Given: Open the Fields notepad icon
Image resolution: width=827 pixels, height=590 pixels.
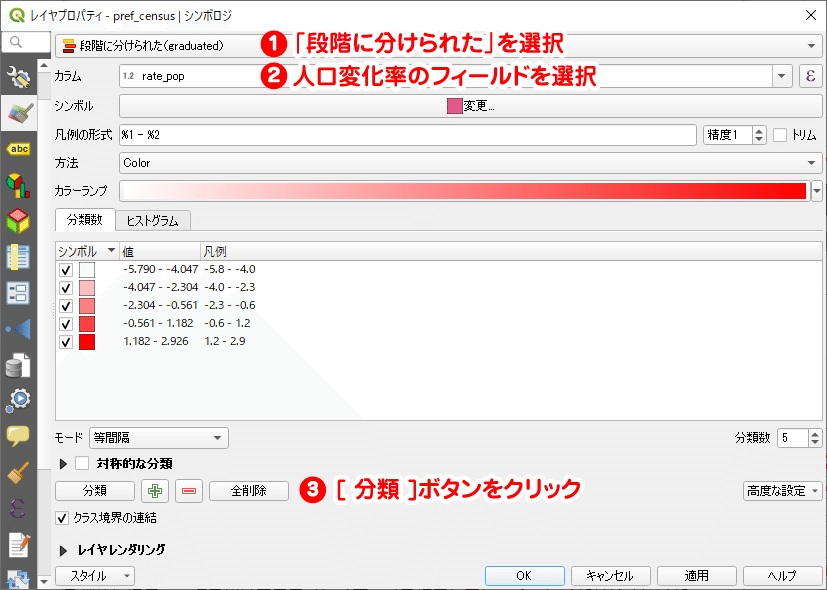Looking at the screenshot, I should point(18,257).
